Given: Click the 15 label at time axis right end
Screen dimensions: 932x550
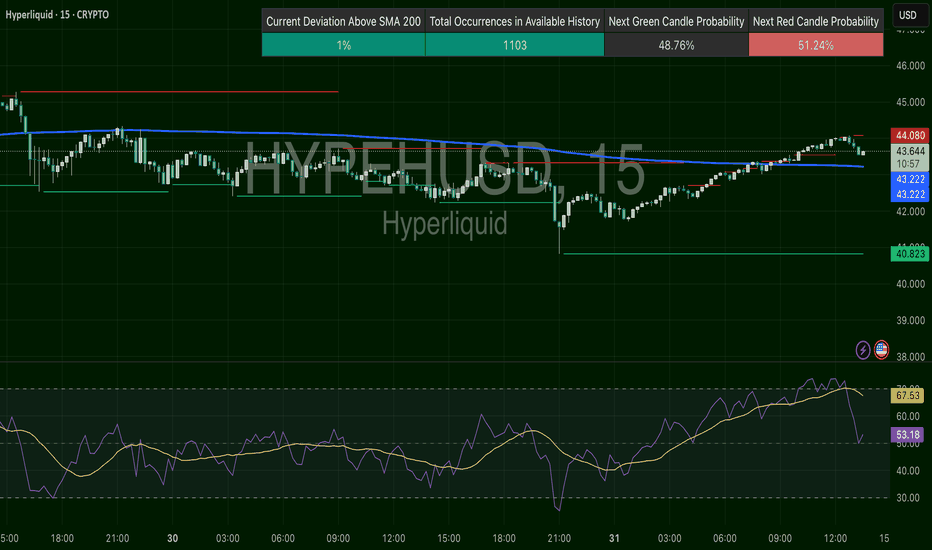Looking at the screenshot, I should coord(884,538).
